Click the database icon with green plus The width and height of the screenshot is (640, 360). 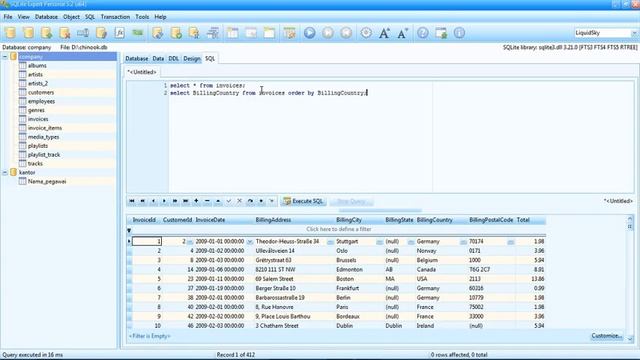click(x=46, y=33)
